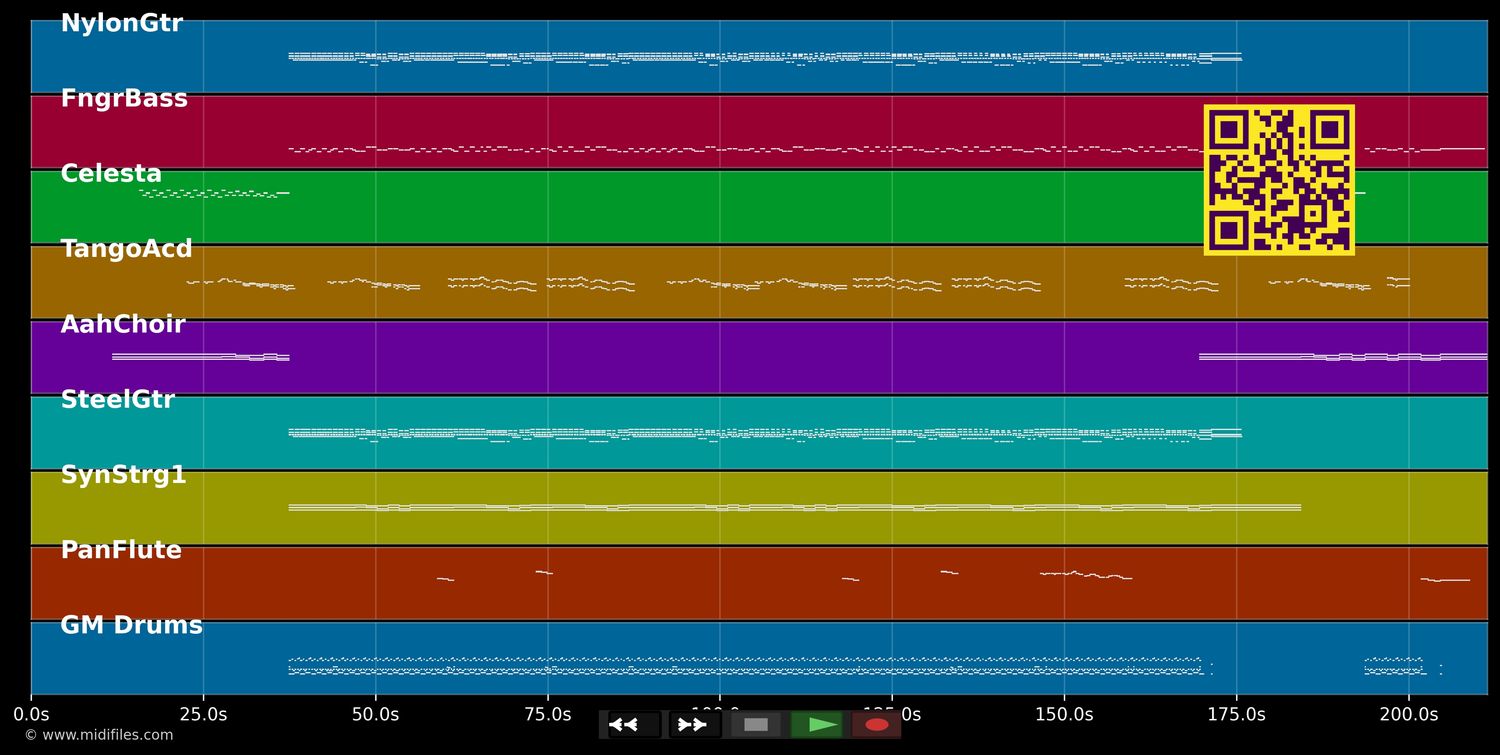Click the yellow QR code image
The image size is (1500, 755).
(x=1279, y=180)
